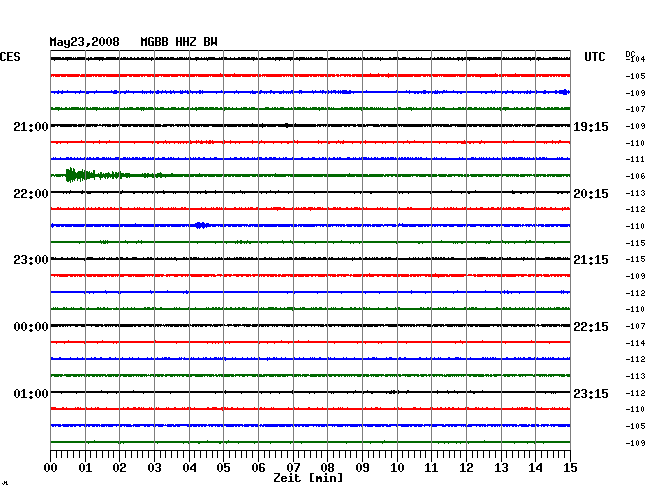Click the 06 minute axis label
Screen dimensions: 650x494
[x=258, y=468]
